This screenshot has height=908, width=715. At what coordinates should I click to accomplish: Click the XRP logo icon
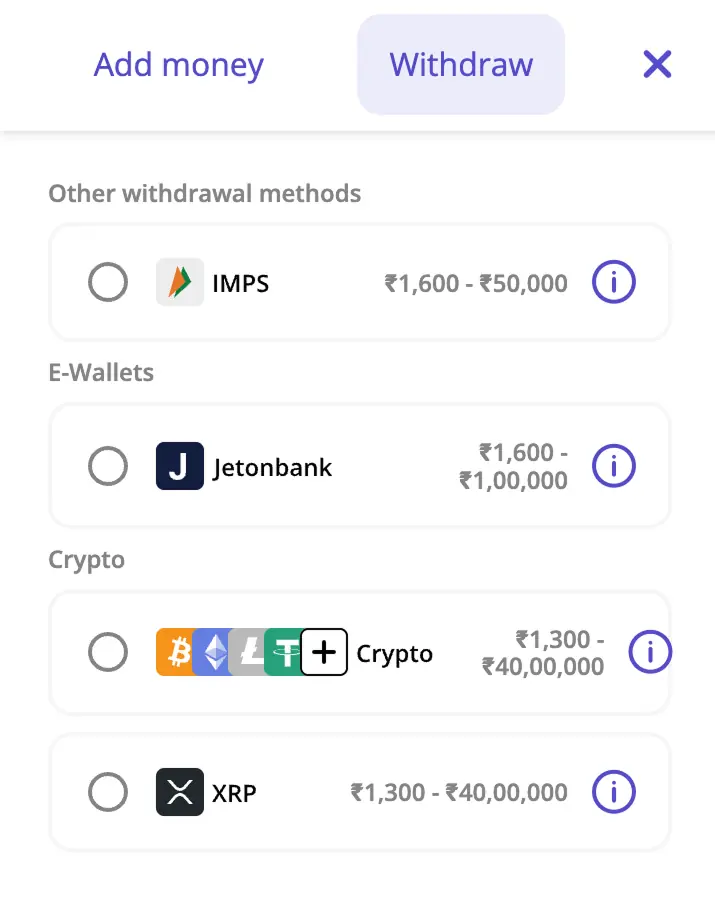pos(179,792)
